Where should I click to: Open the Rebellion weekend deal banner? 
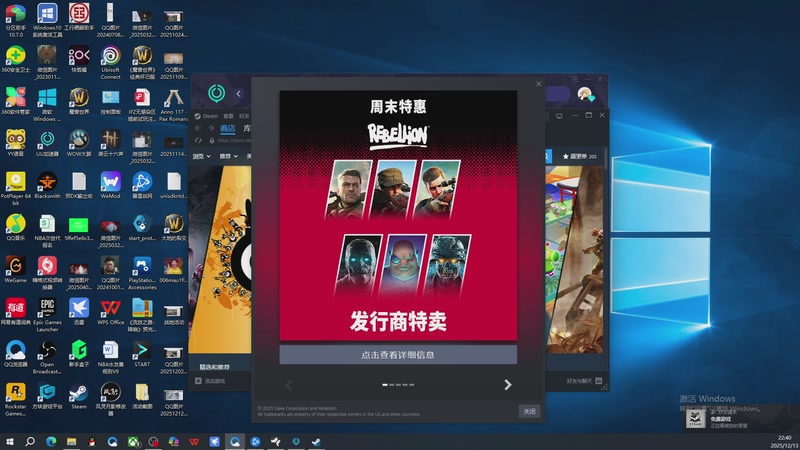398,215
